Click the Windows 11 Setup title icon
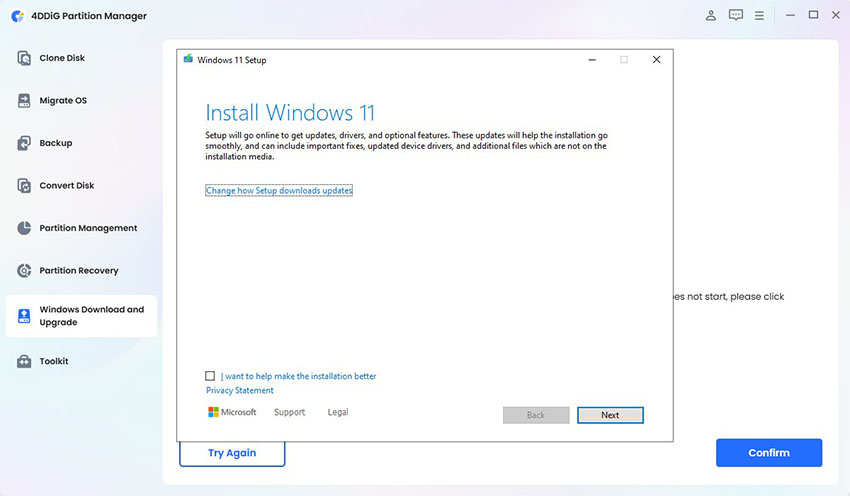Screen dimensions: 850x496 point(188,59)
